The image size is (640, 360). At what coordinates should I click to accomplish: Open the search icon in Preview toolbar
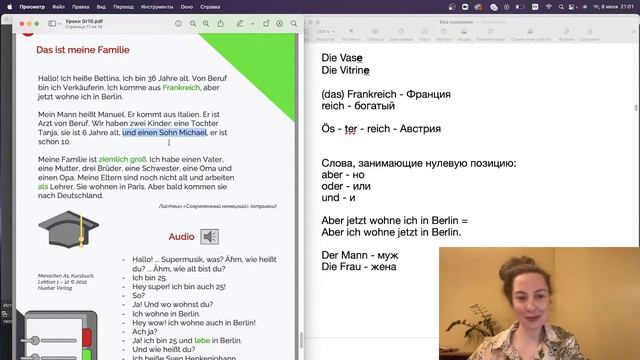(x=294, y=24)
